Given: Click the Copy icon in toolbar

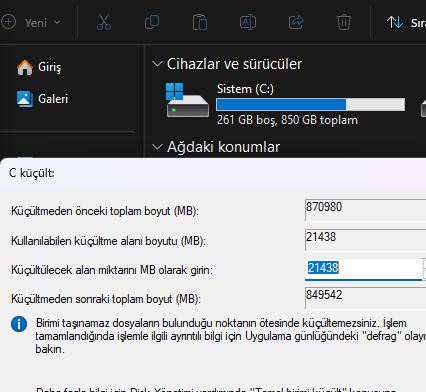Looking at the screenshot, I should pyautogui.click(x=152, y=22).
